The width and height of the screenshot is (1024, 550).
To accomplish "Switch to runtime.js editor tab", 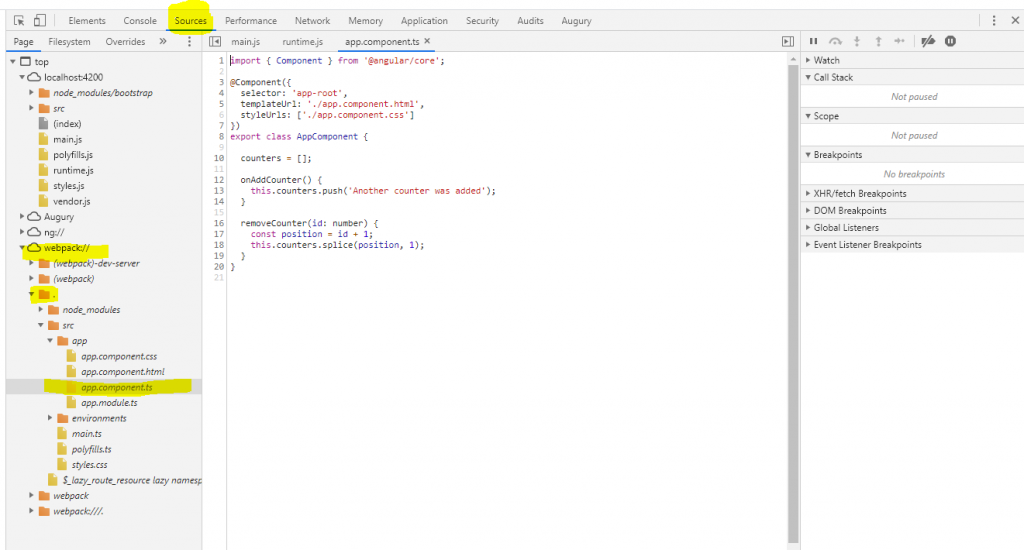I will pyautogui.click(x=302, y=42).
